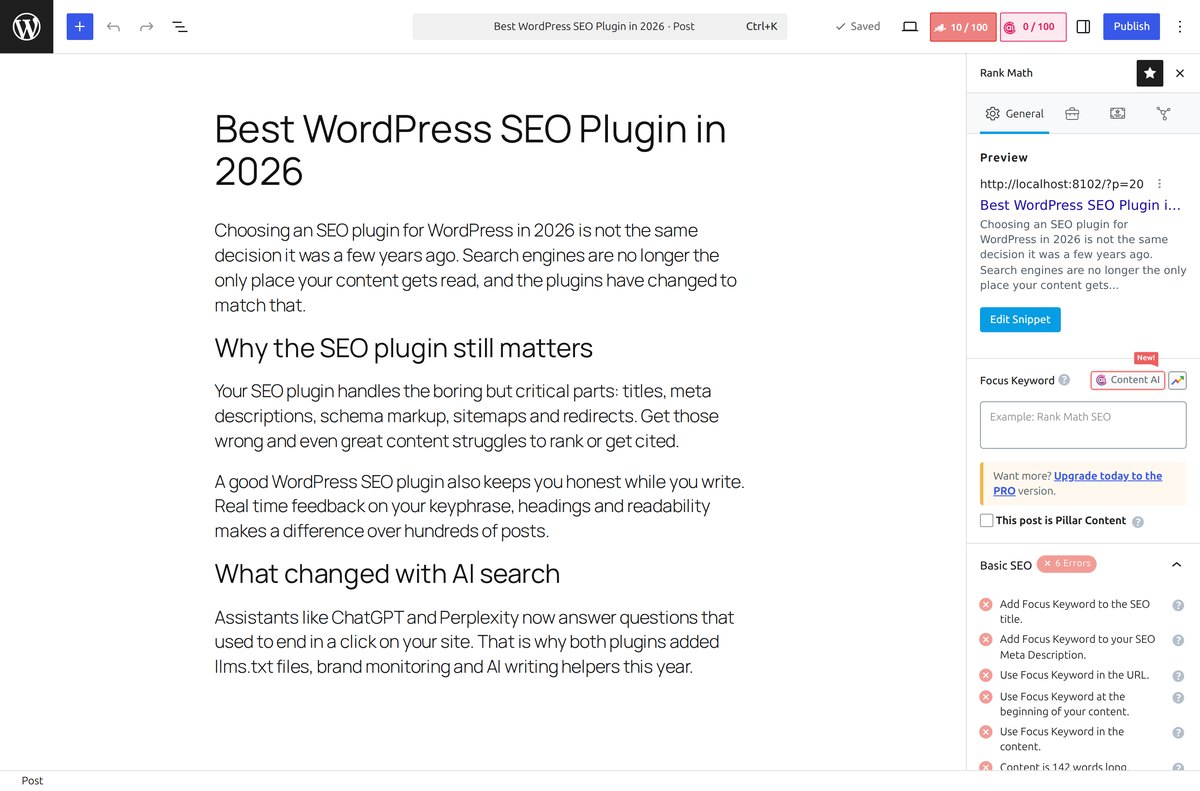Image resolution: width=1200 pixels, height=791 pixels.
Task: Open help icon next to Pillar Content
Action: (1138, 522)
